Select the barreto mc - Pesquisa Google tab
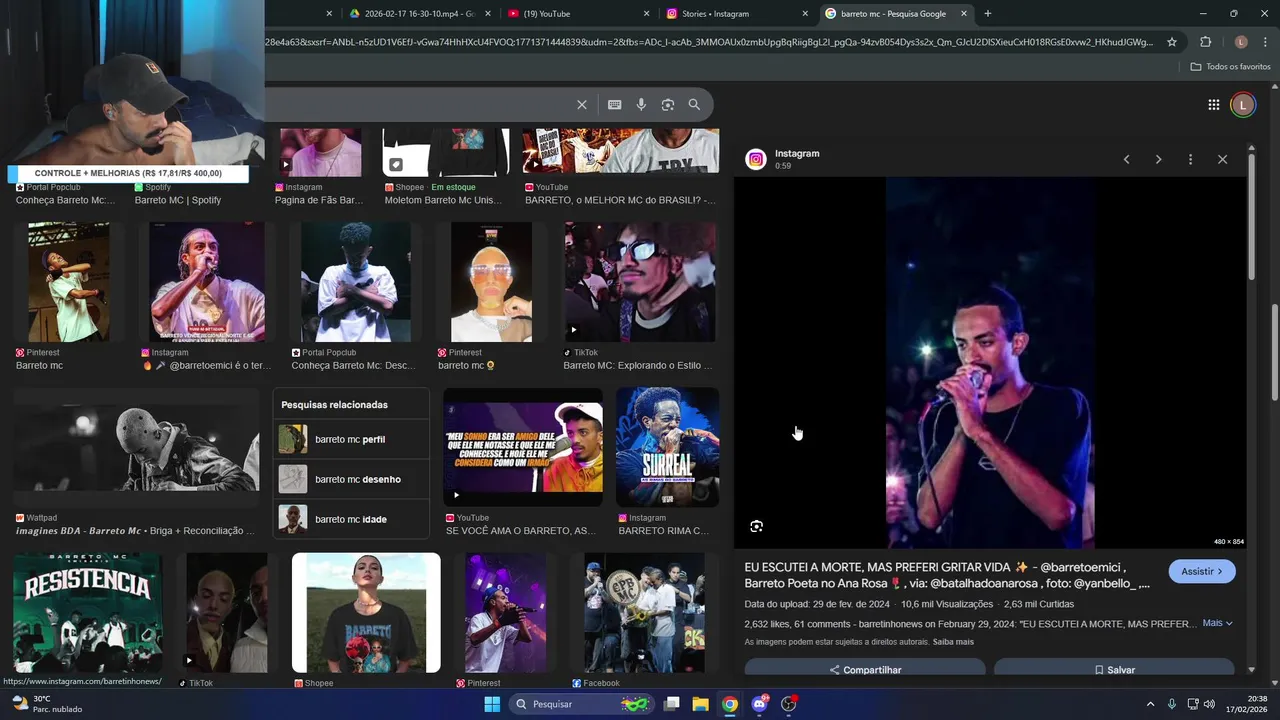The image size is (1280, 720). pyautogui.click(x=895, y=14)
